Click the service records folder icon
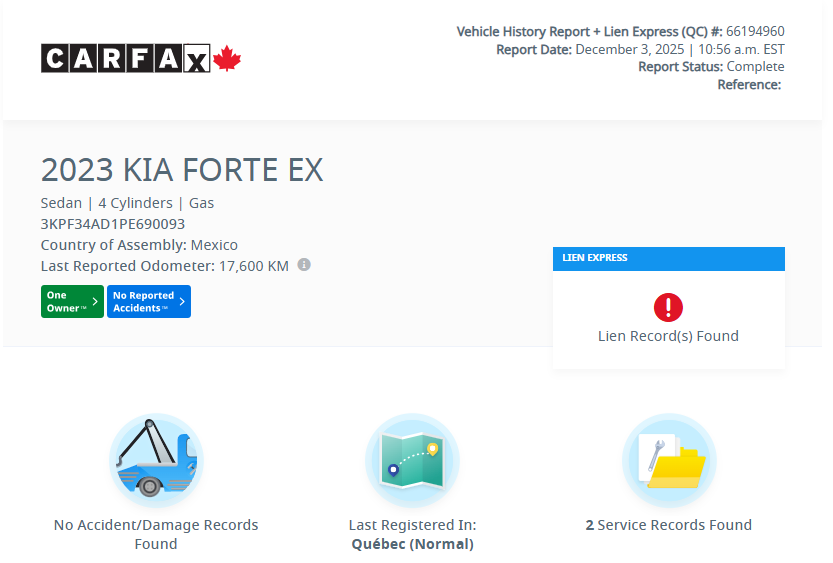 pyautogui.click(x=669, y=460)
